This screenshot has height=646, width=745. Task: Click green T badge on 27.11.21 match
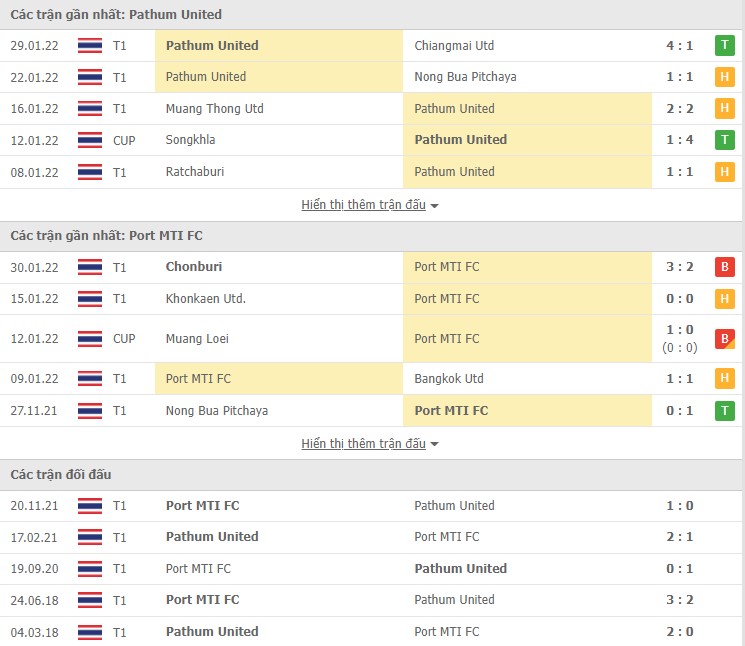724,410
